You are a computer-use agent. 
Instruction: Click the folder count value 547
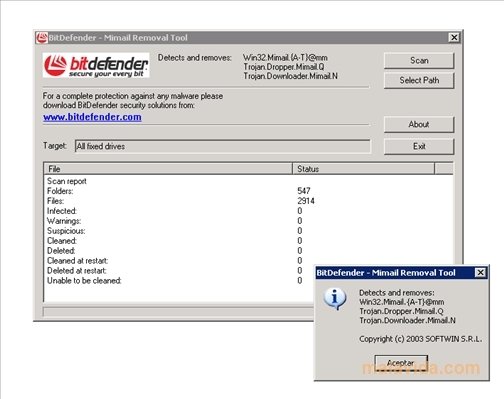click(x=304, y=191)
